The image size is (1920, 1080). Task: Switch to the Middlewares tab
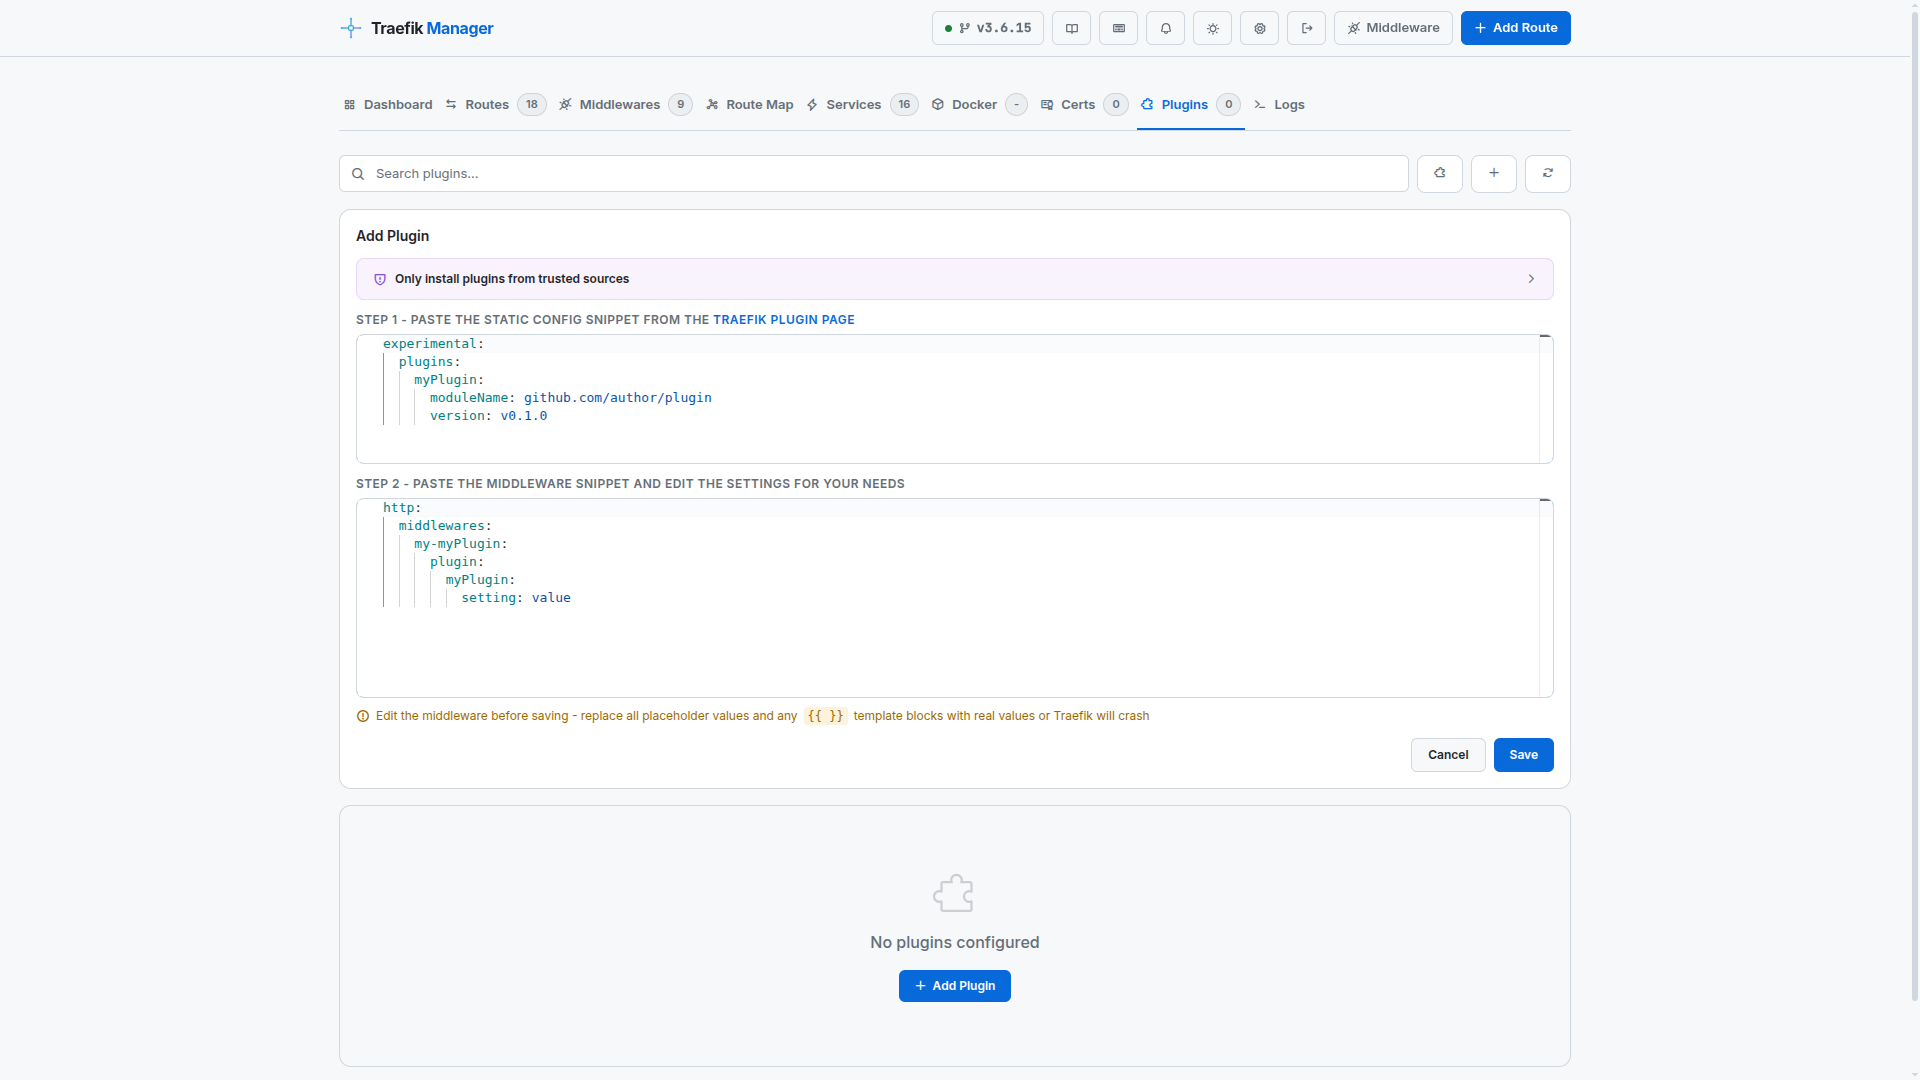625,105
